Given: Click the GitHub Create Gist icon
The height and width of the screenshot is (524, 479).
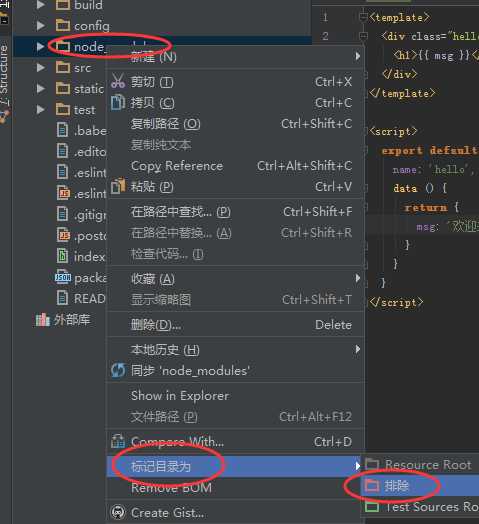Looking at the screenshot, I should pos(118,512).
